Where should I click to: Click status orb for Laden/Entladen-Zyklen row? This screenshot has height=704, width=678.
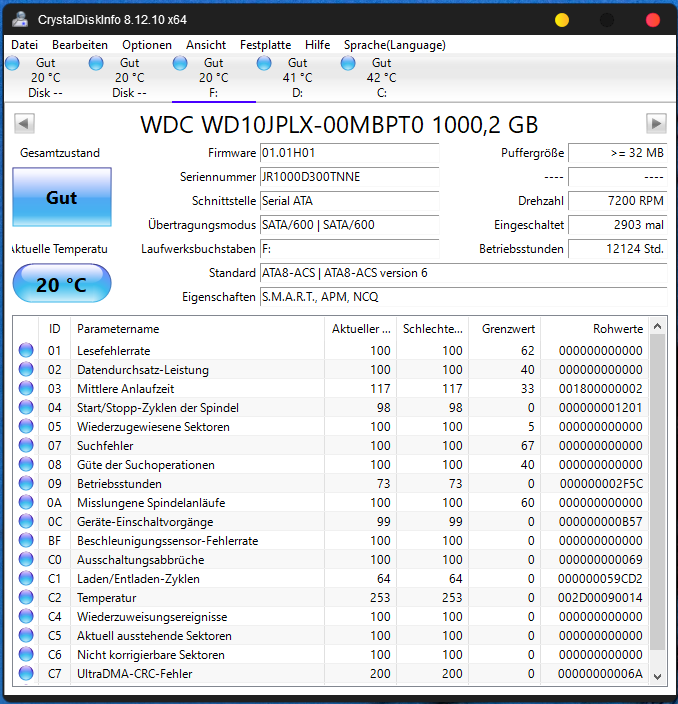pos(26,578)
